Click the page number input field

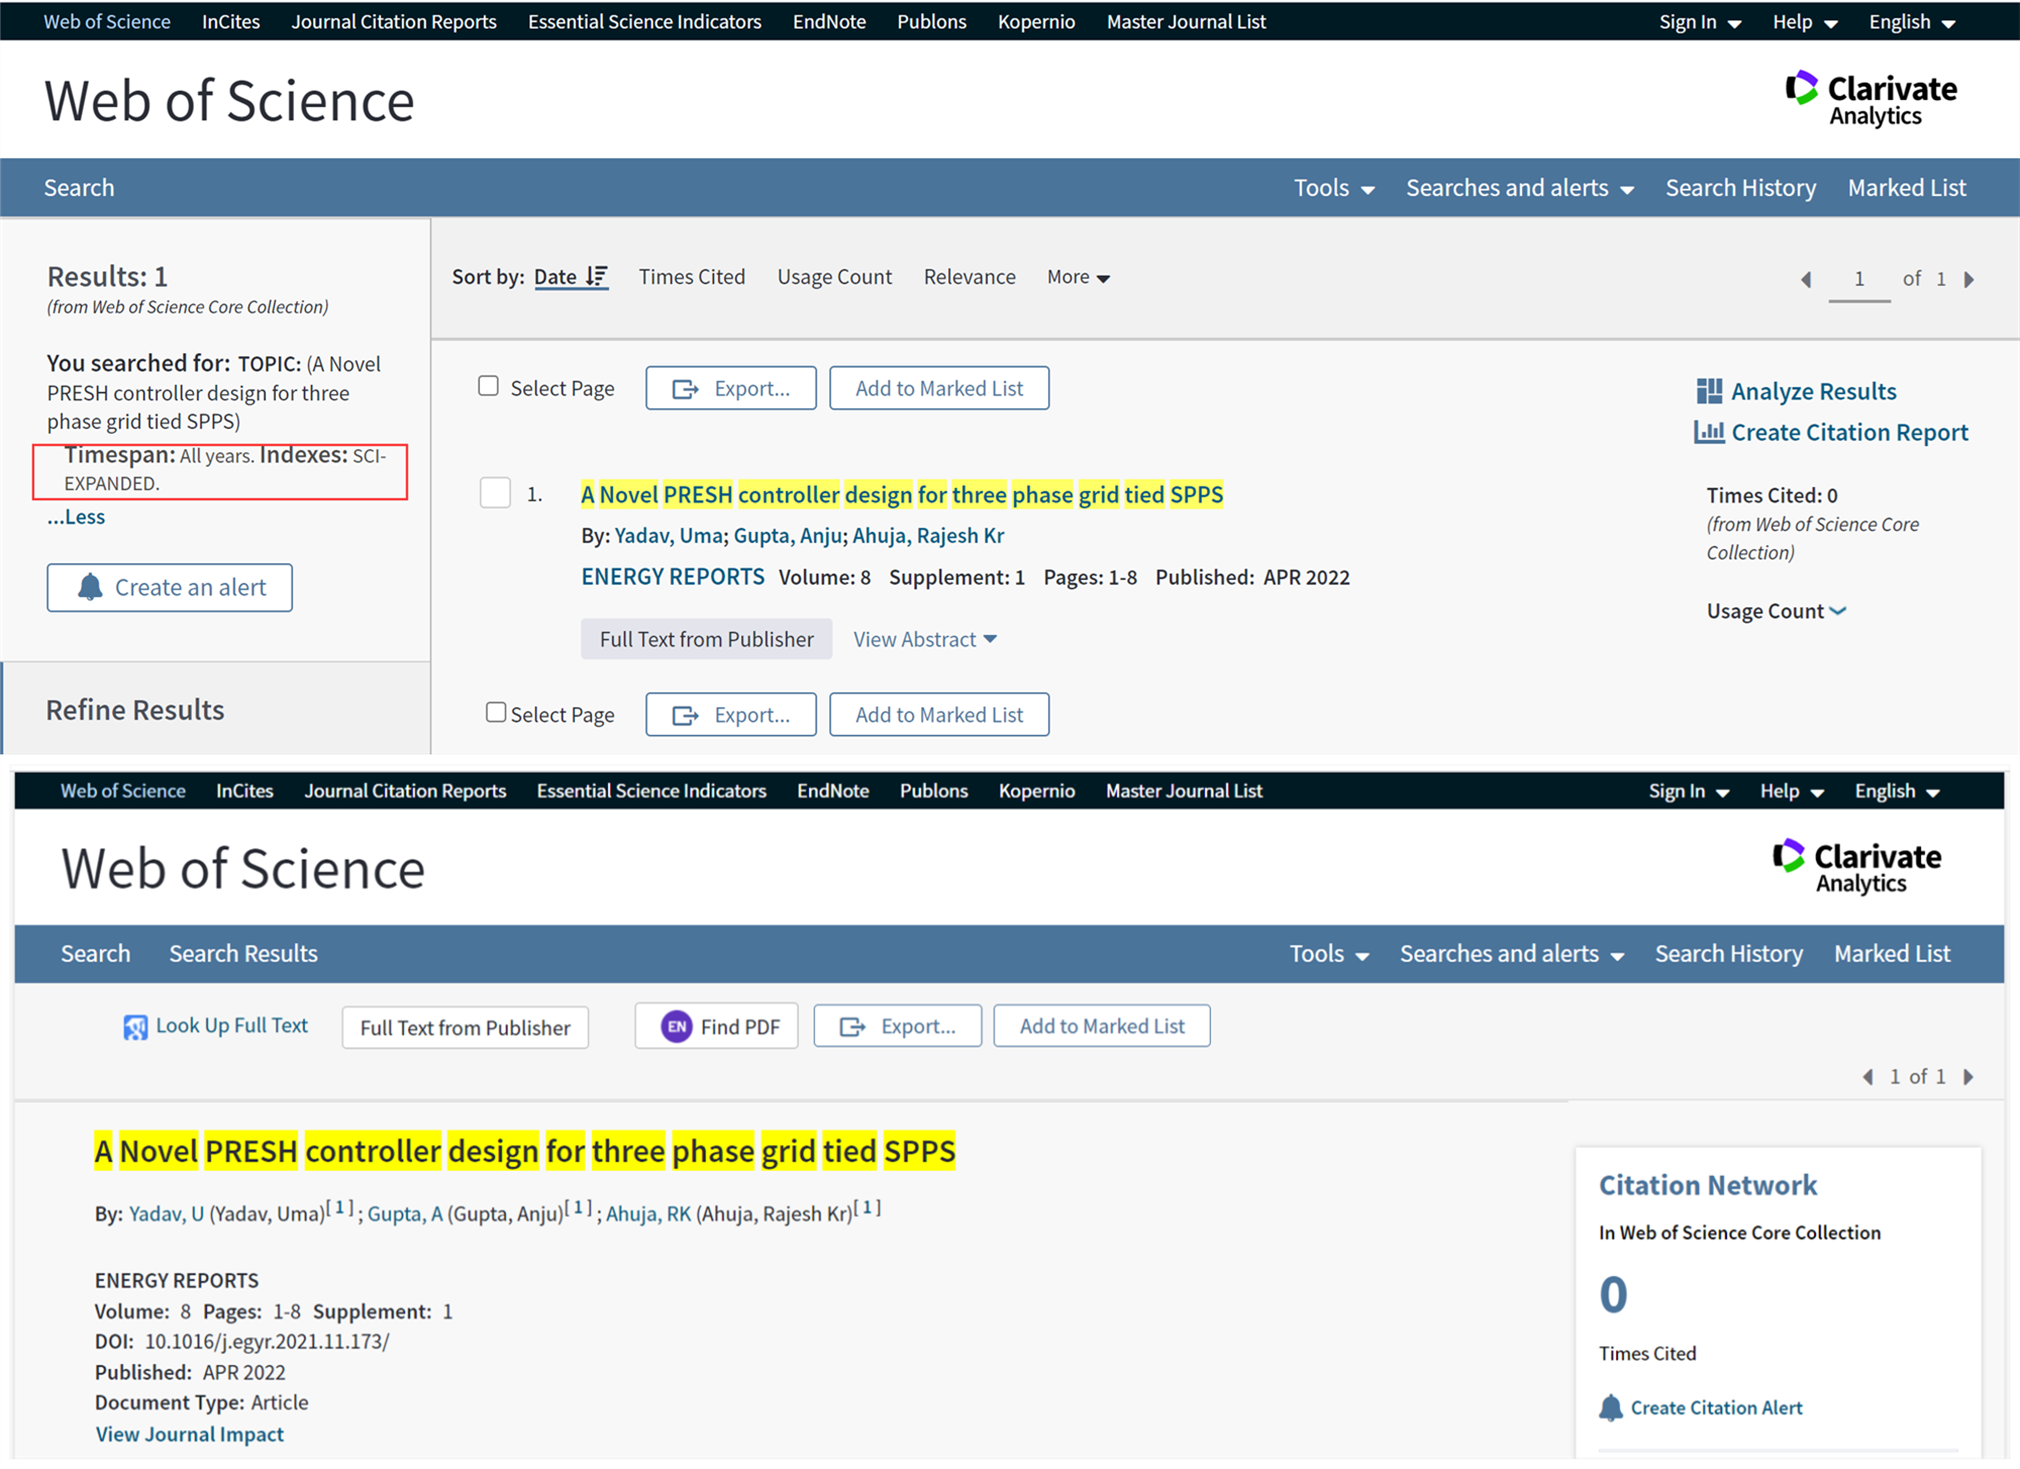point(1859,279)
